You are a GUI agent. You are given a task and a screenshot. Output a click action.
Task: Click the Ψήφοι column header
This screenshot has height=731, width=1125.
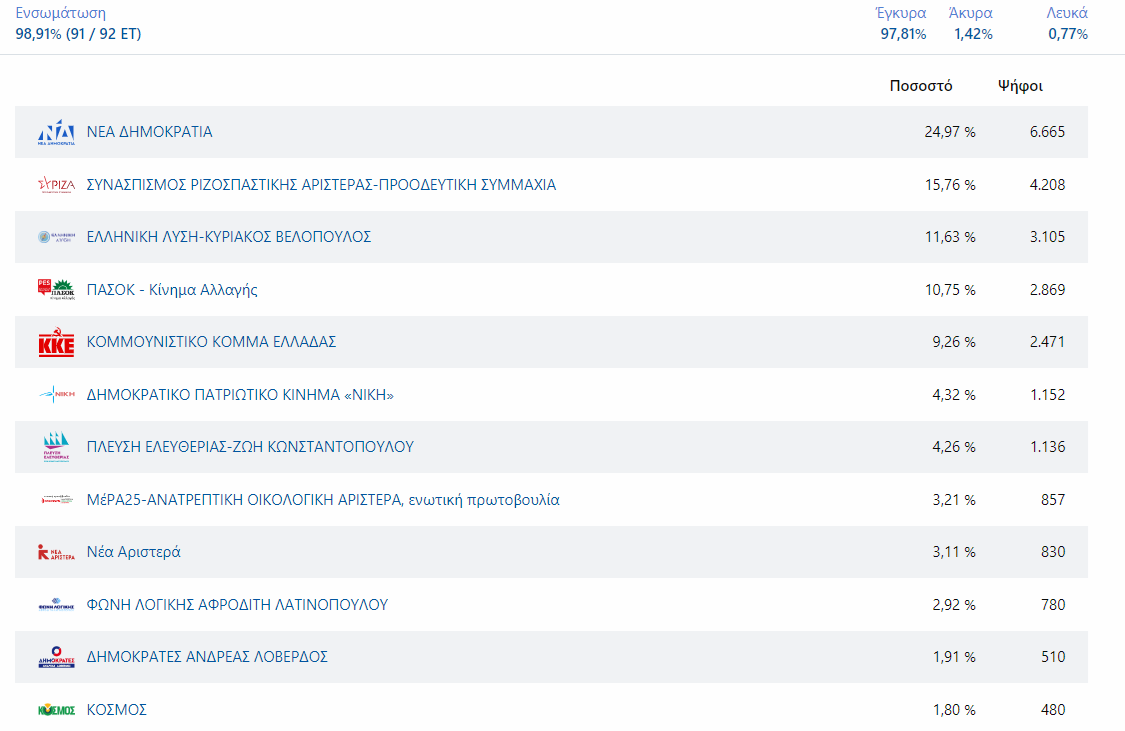(1020, 86)
